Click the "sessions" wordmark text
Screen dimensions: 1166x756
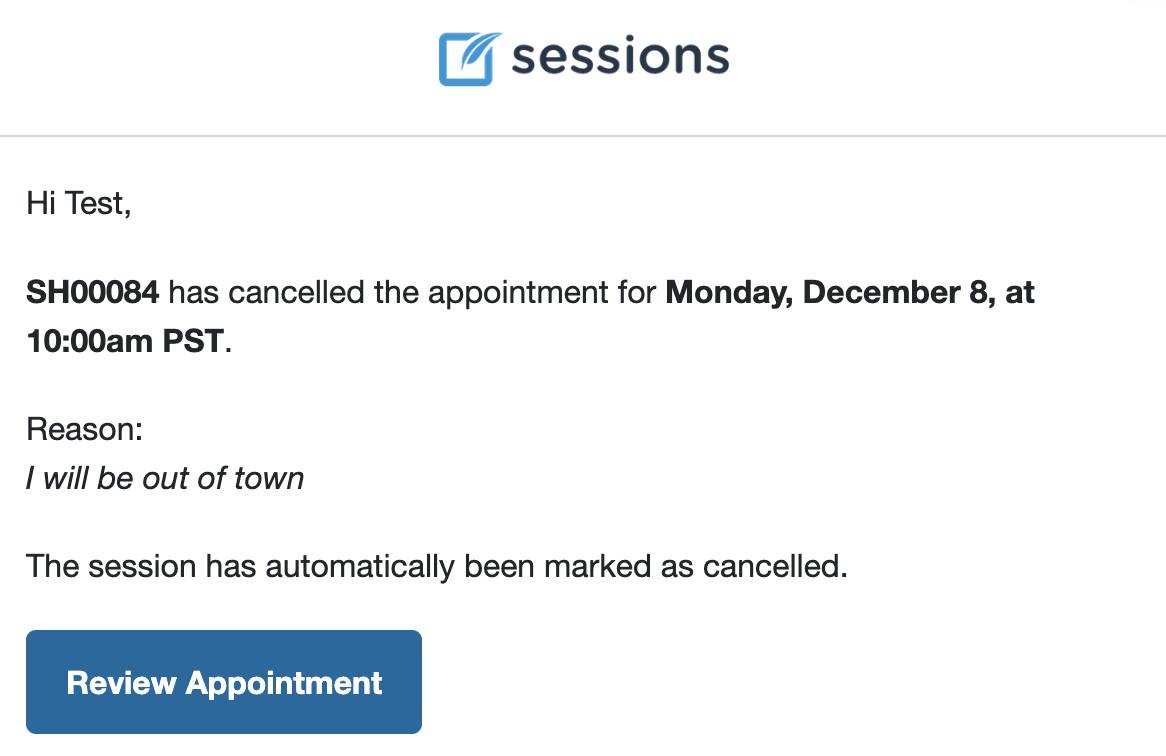point(621,57)
